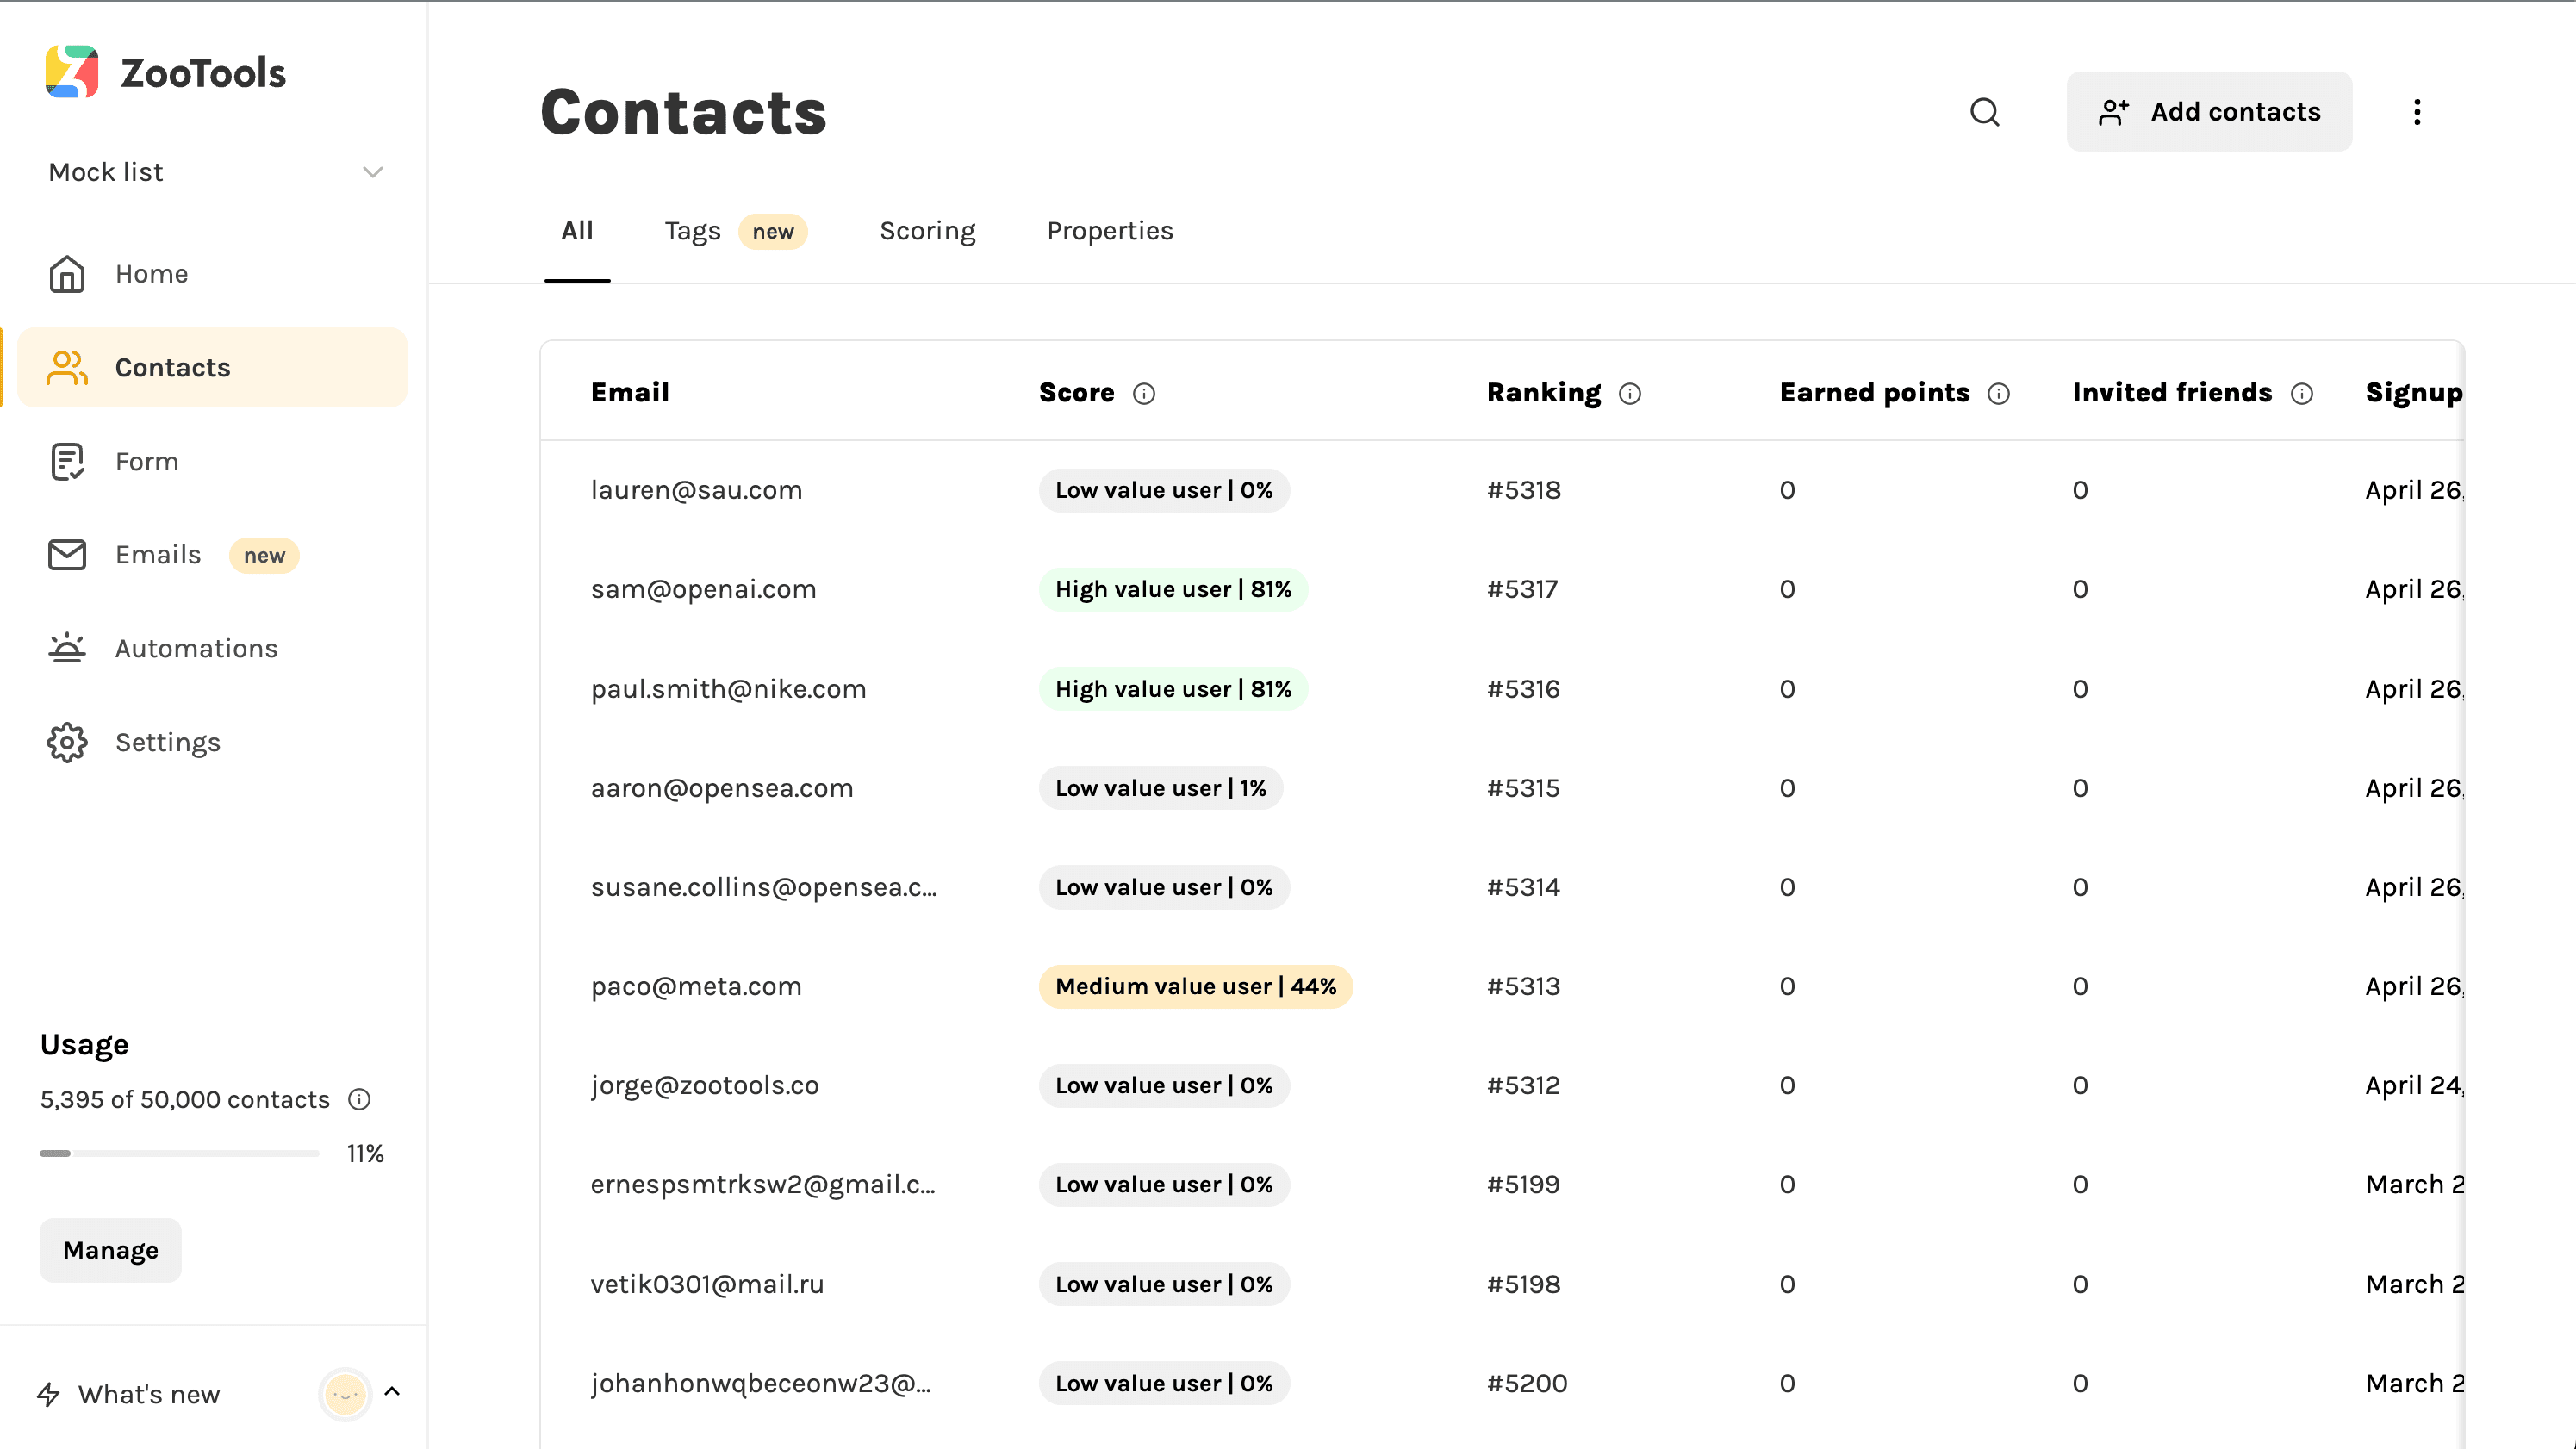Open the contacts search magnifier
Image resolution: width=2576 pixels, height=1449 pixels.
(1985, 112)
